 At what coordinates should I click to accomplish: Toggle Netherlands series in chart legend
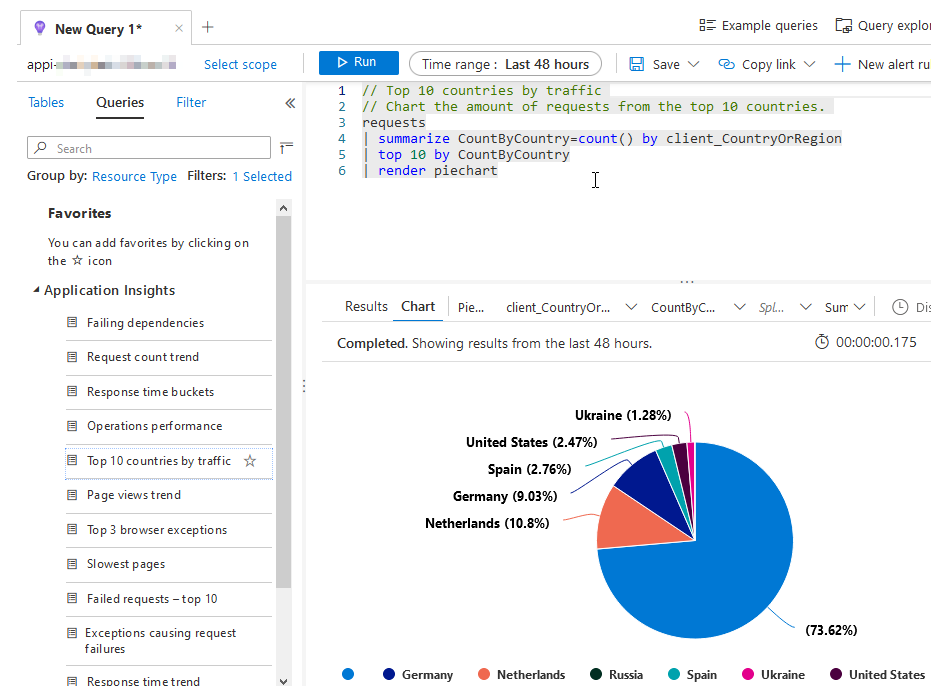[x=521, y=675]
